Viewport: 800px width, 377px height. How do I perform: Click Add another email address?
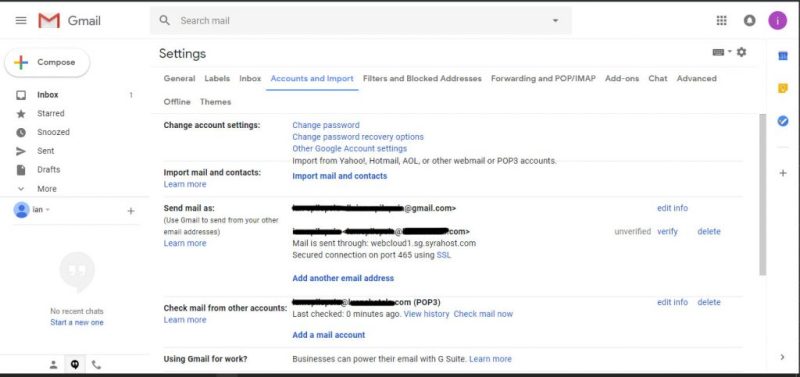[x=343, y=279]
